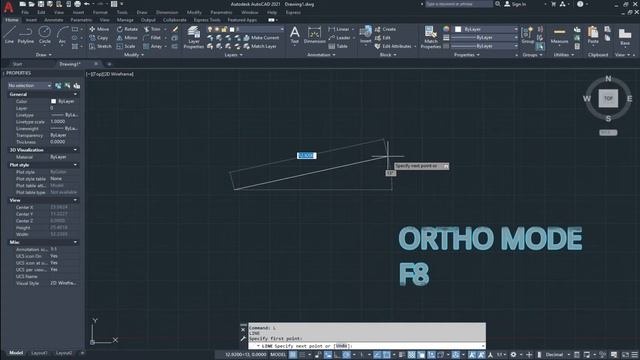Viewport: 640px width, 360px height.
Task: Click the Copy tool
Action: click(99, 38)
